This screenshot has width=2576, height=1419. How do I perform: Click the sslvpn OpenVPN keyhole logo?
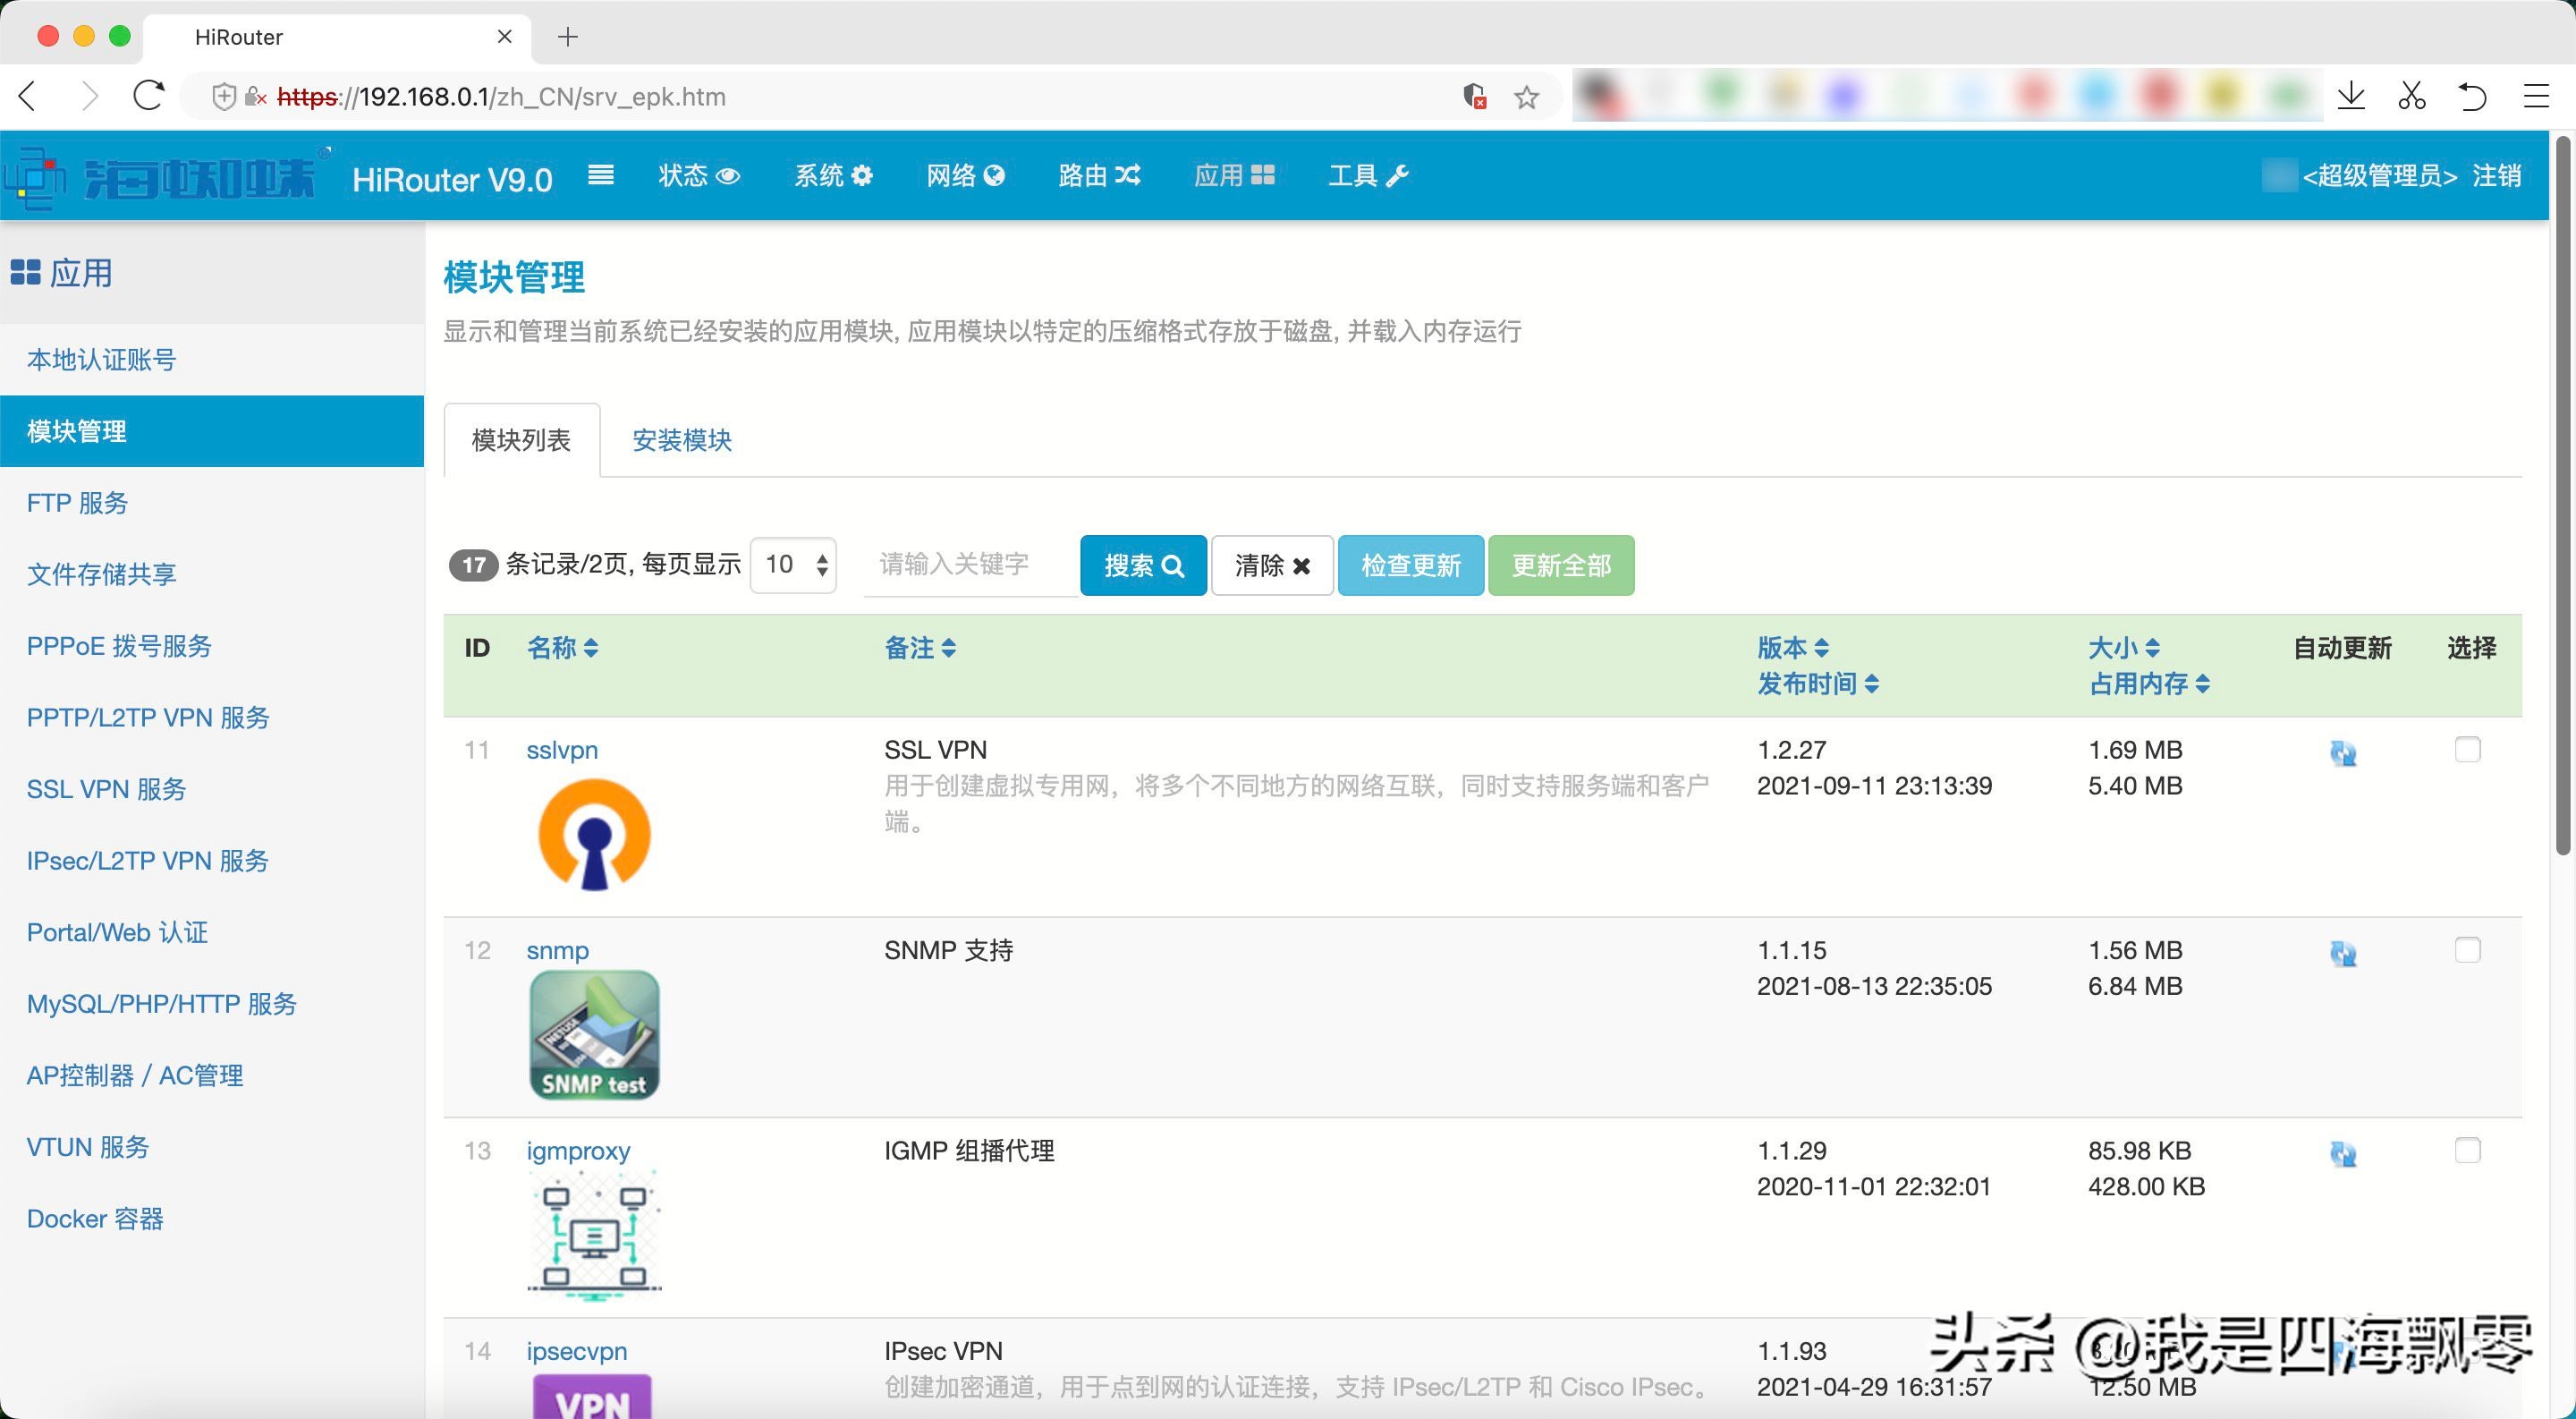pyautogui.click(x=594, y=835)
